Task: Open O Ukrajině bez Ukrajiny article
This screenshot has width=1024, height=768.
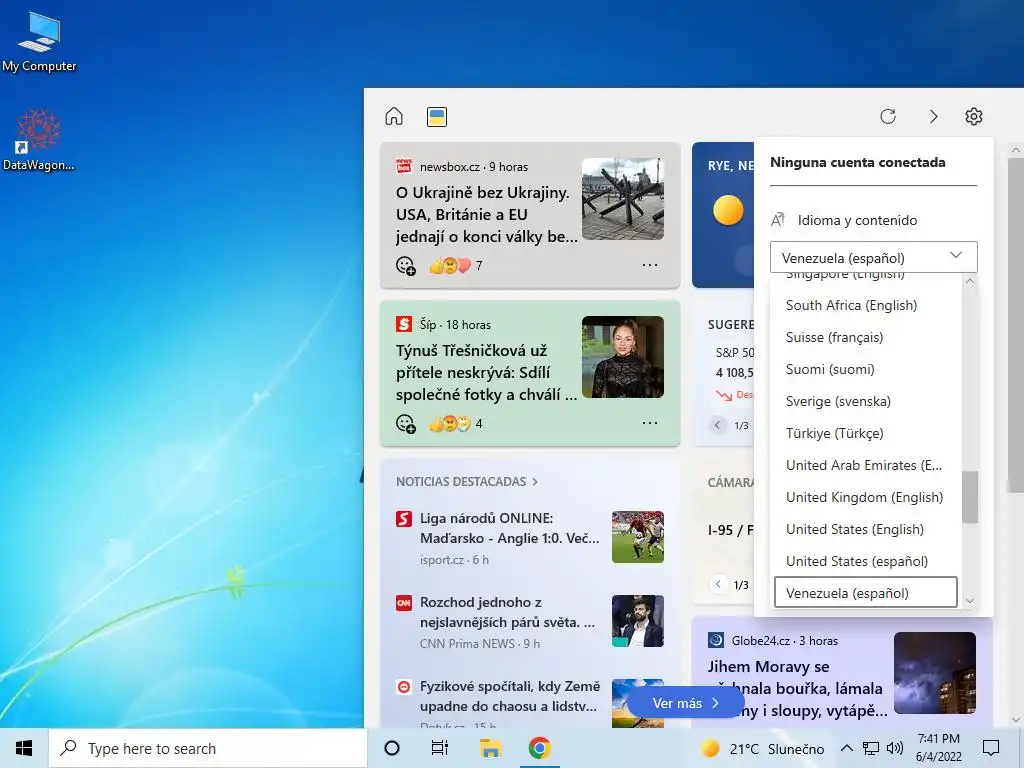Action: (x=487, y=214)
